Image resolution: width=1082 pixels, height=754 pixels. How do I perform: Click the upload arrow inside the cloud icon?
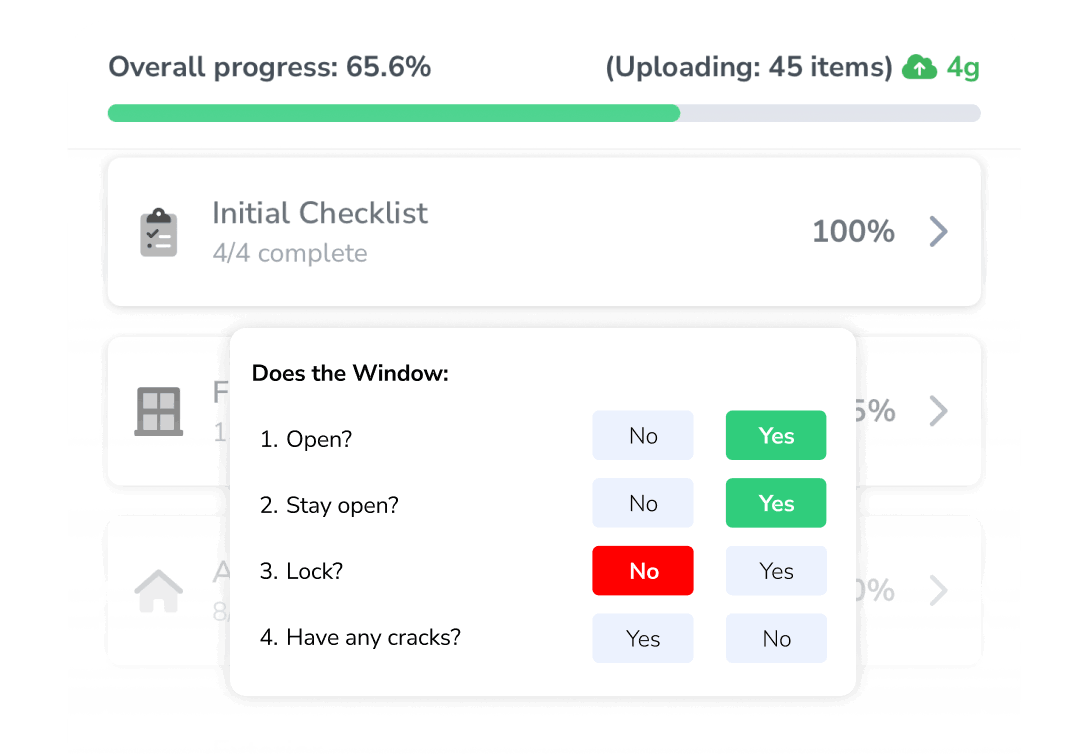tap(917, 68)
